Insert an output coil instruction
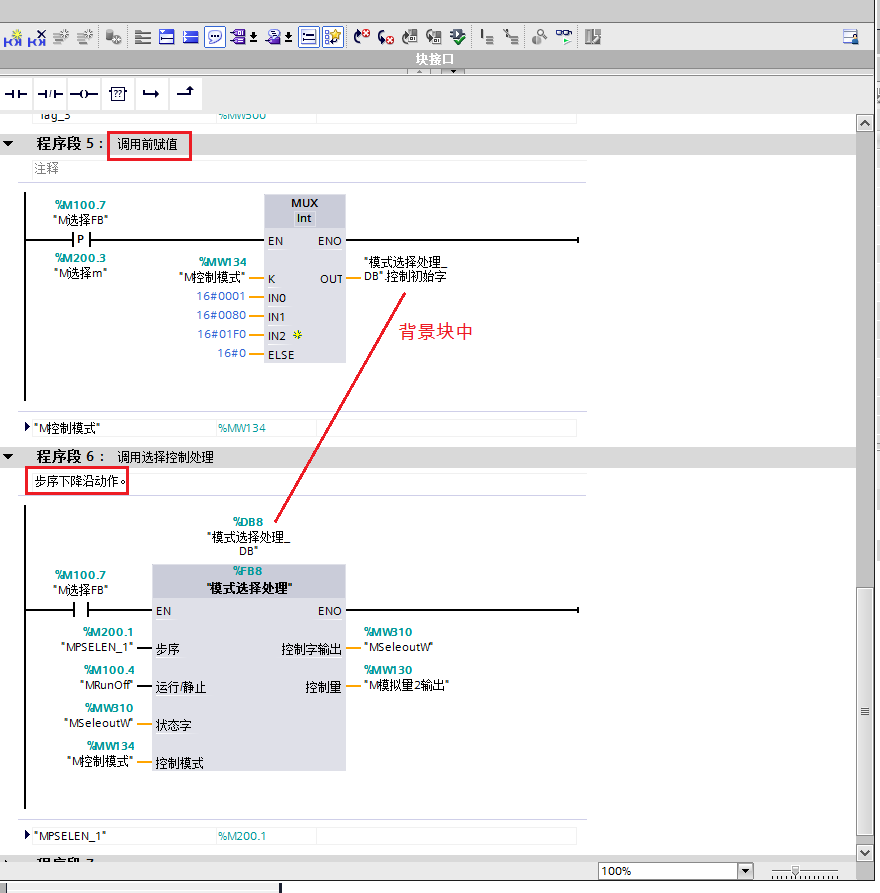 [x=84, y=94]
